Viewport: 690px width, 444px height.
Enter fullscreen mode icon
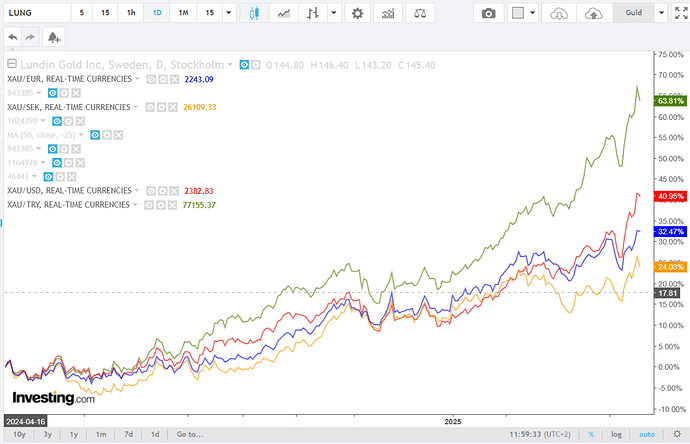(x=681, y=13)
